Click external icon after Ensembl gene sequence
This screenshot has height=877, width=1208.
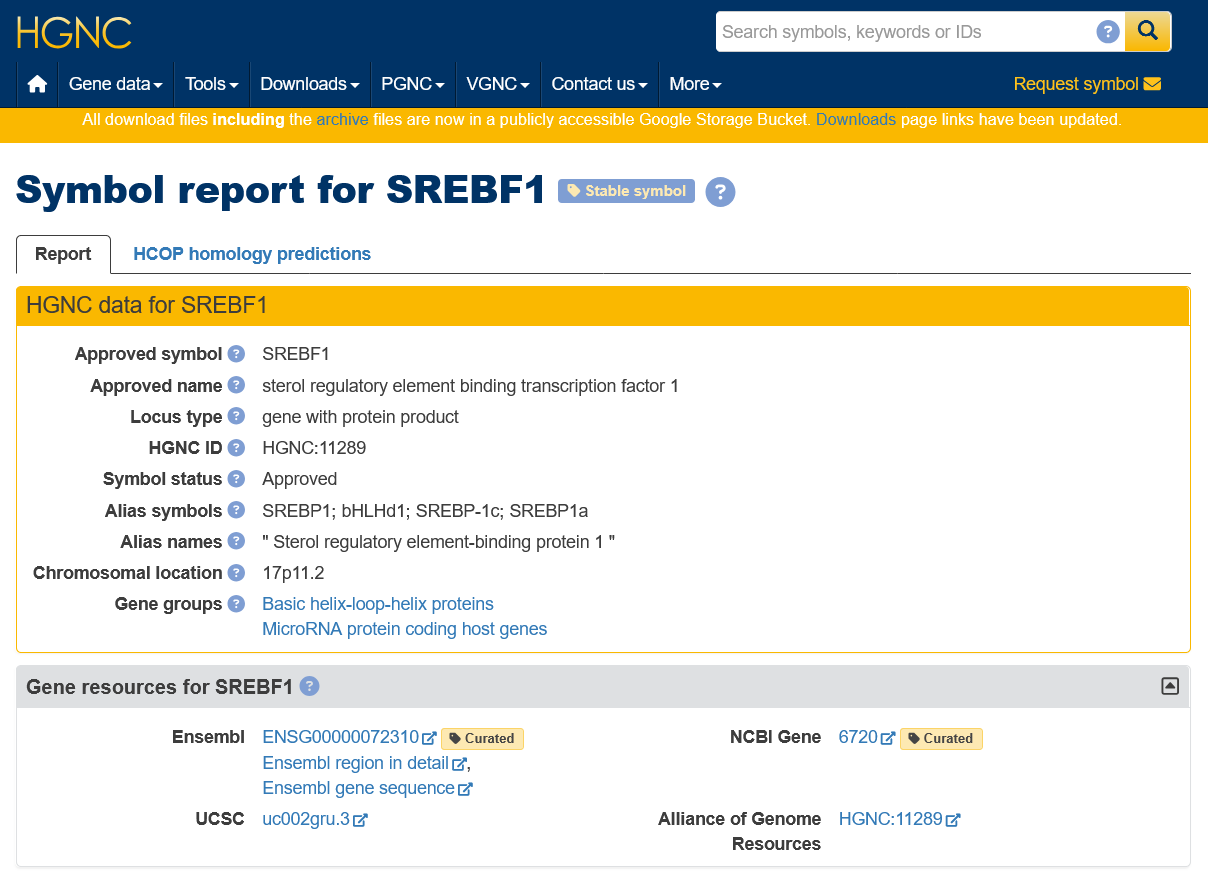465,789
